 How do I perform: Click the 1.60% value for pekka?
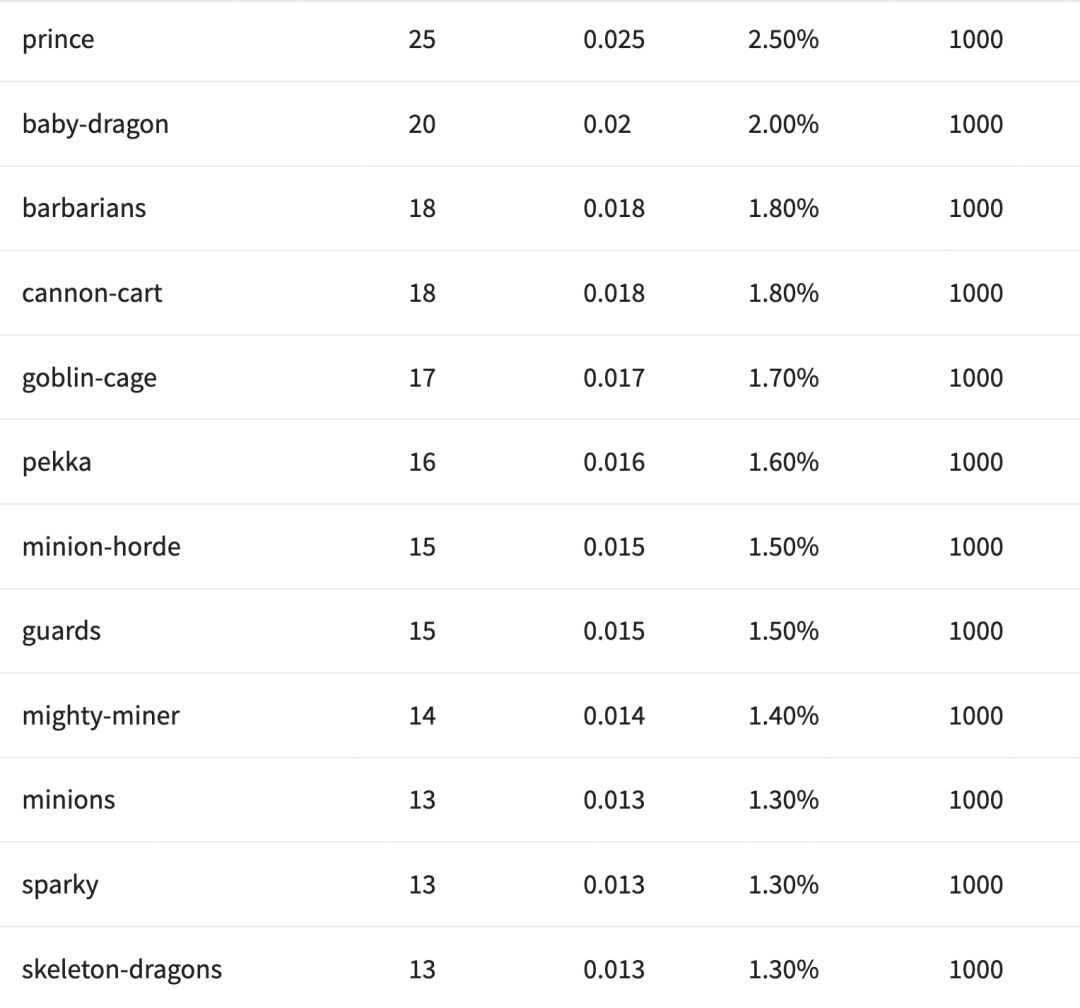pos(783,463)
